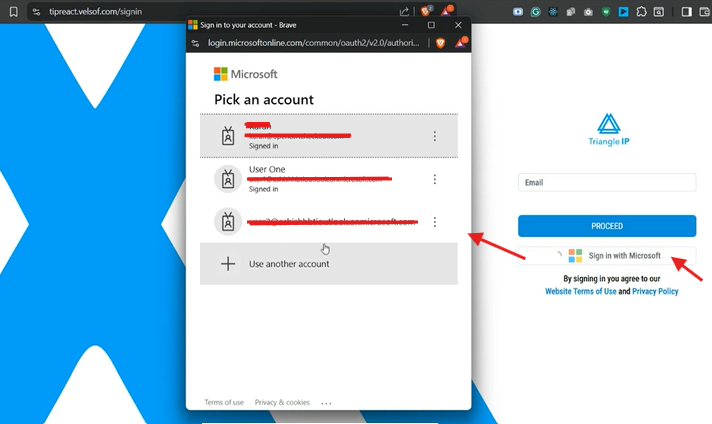Open options menu for User One account
Image resolution: width=712 pixels, height=424 pixels.
point(434,179)
